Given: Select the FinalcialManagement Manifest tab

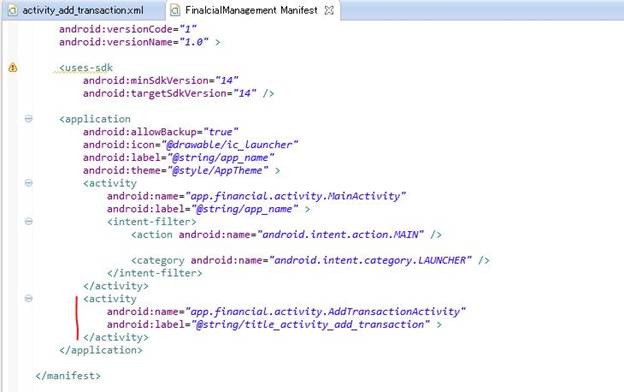Looking at the screenshot, I should 252,10.
